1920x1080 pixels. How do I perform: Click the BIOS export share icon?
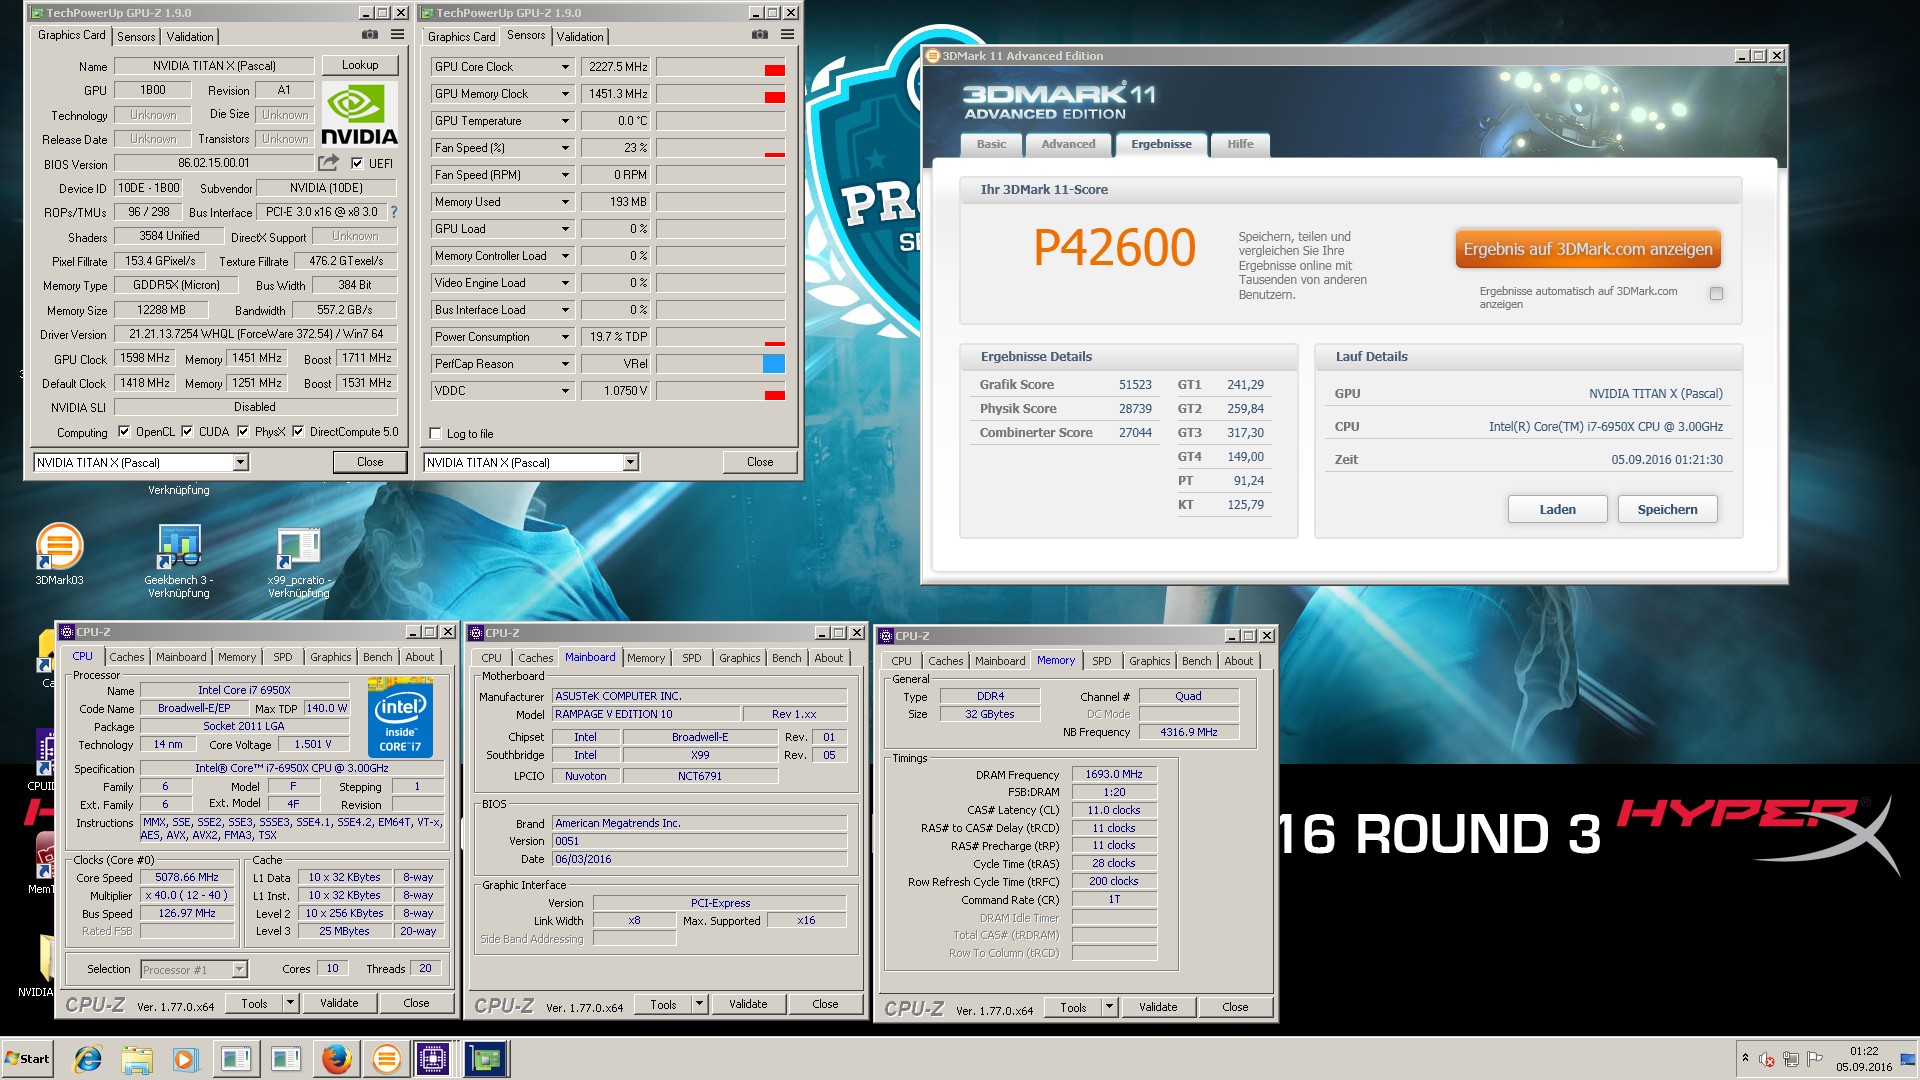[328, 163]
